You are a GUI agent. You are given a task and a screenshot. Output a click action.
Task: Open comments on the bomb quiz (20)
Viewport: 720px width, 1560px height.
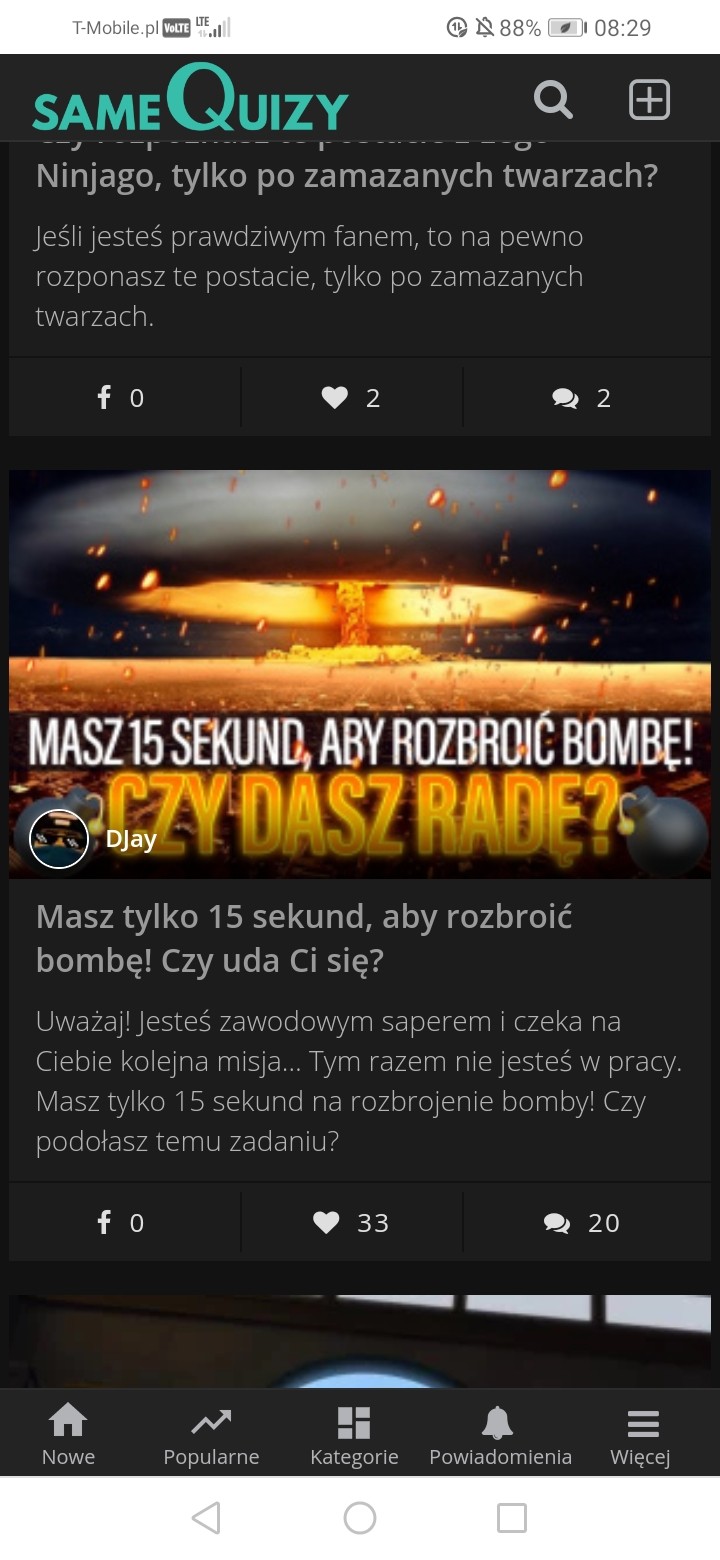(587, 1222)
